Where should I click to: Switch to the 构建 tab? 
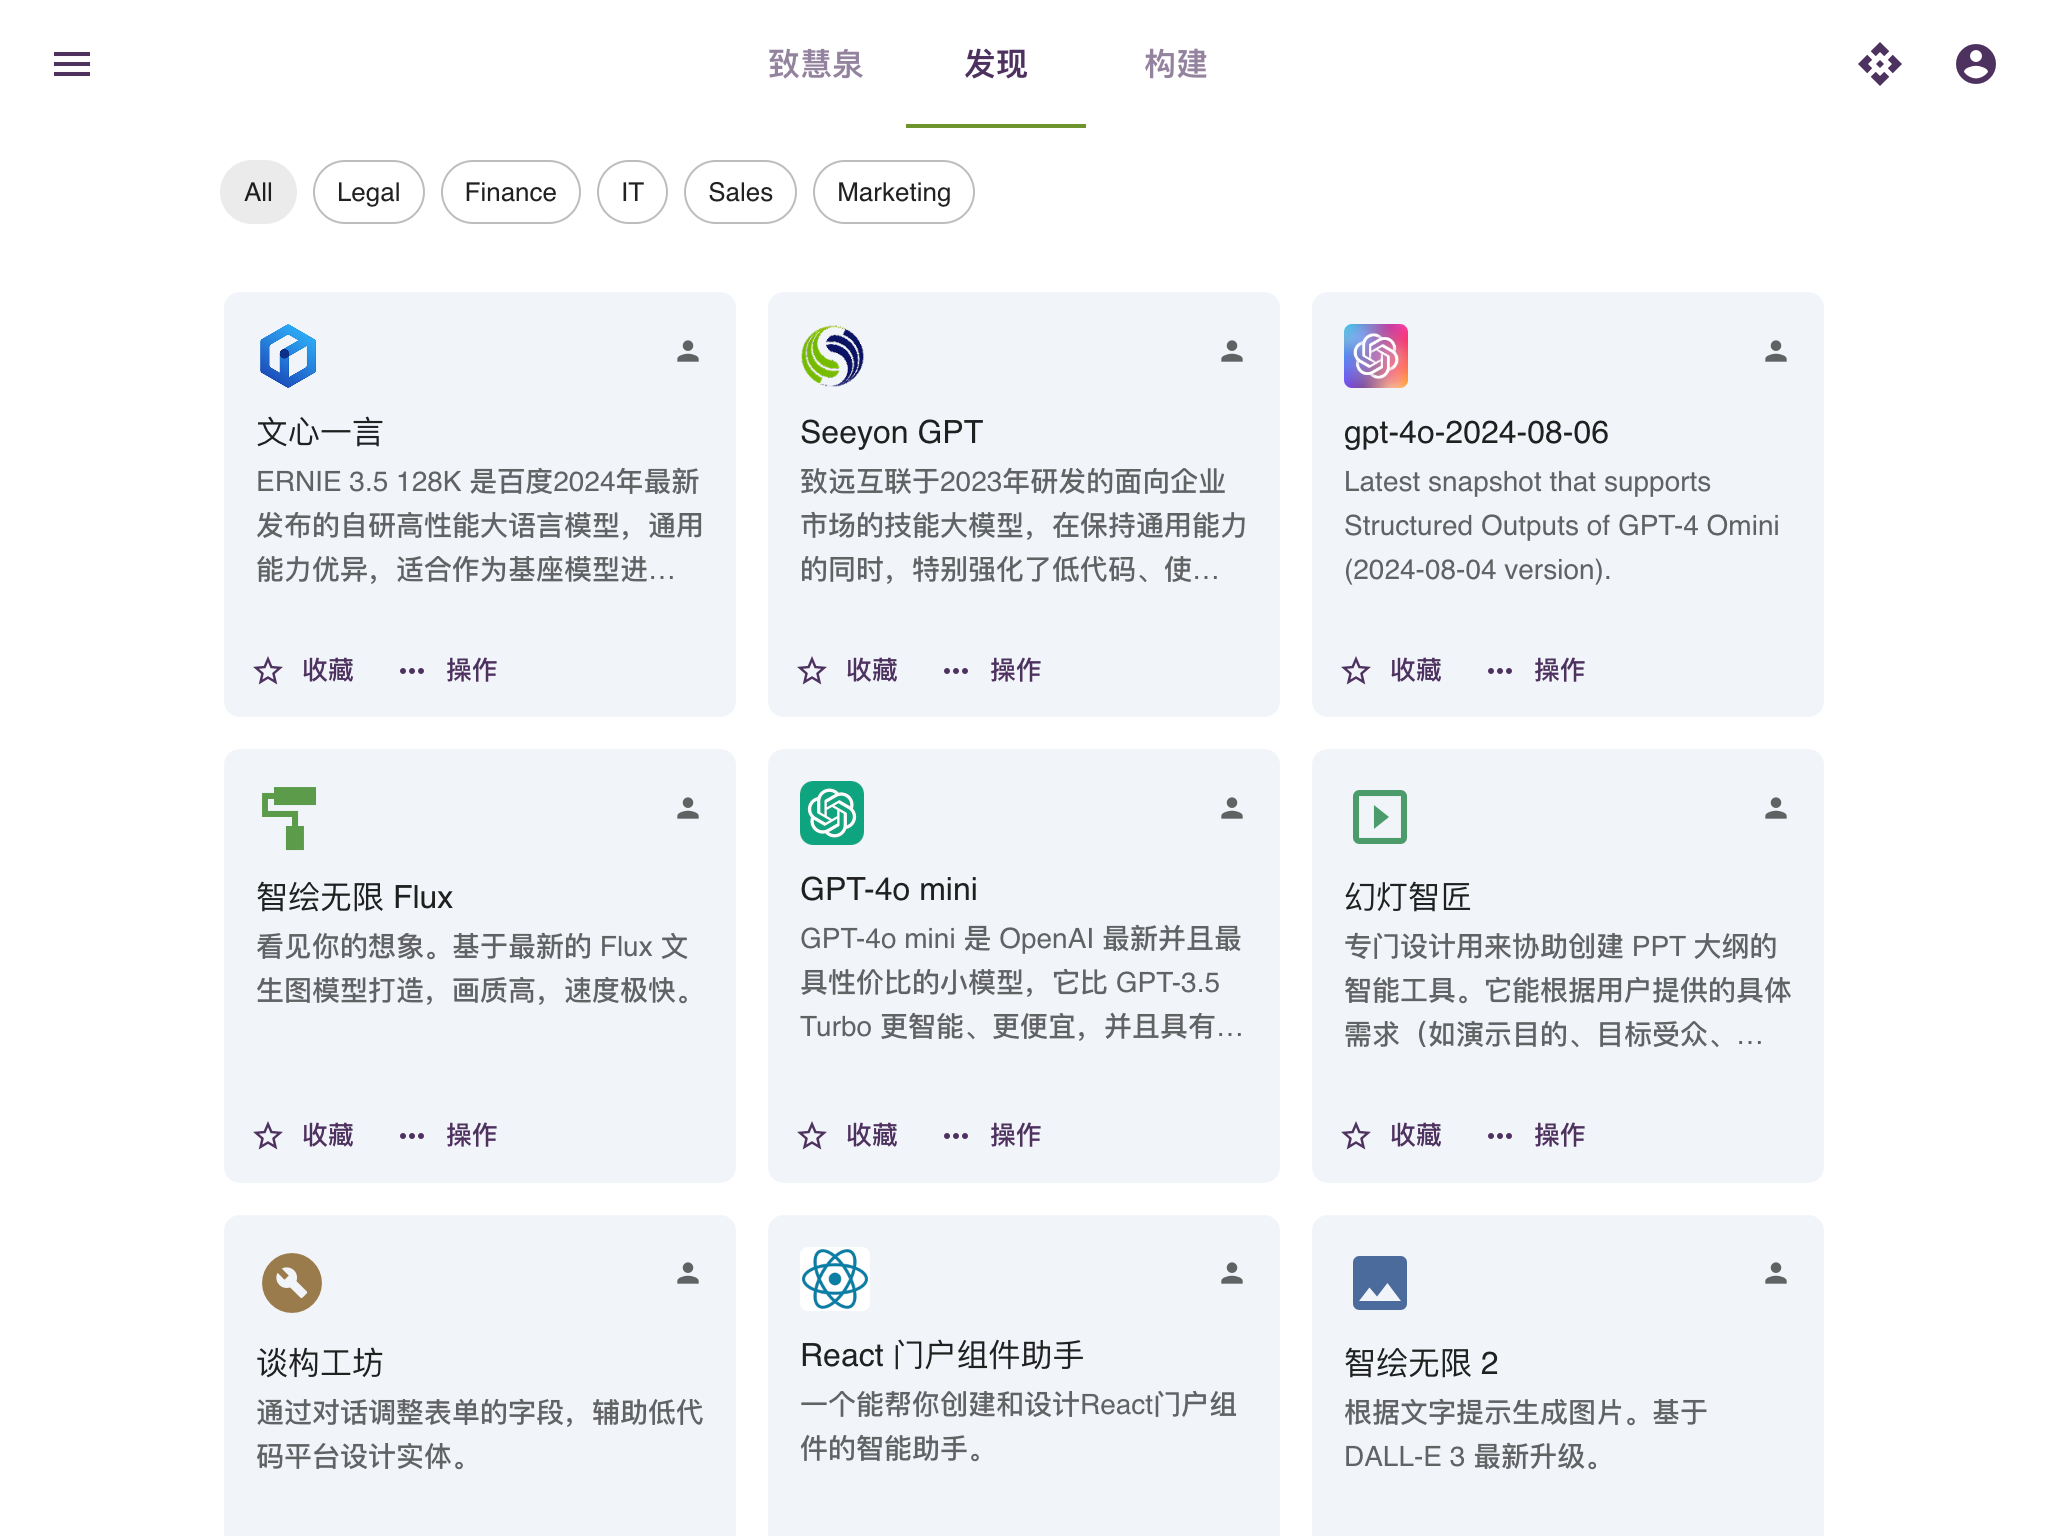(1176, 64)
